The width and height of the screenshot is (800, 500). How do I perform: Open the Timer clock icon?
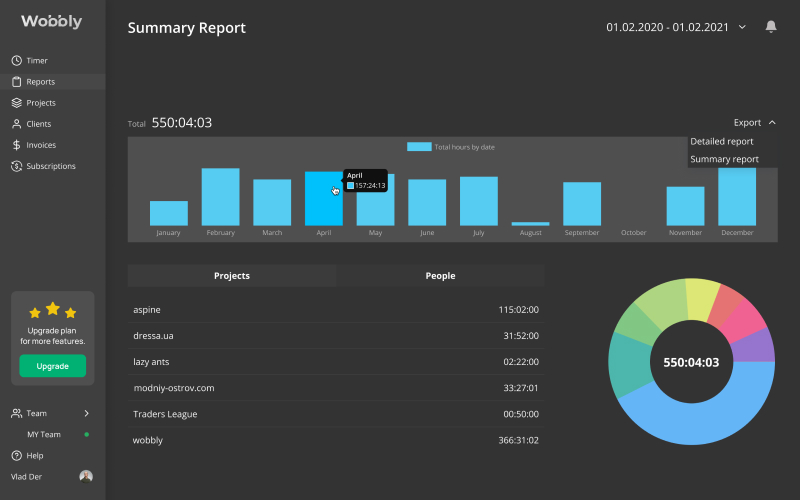click(16, 61)
